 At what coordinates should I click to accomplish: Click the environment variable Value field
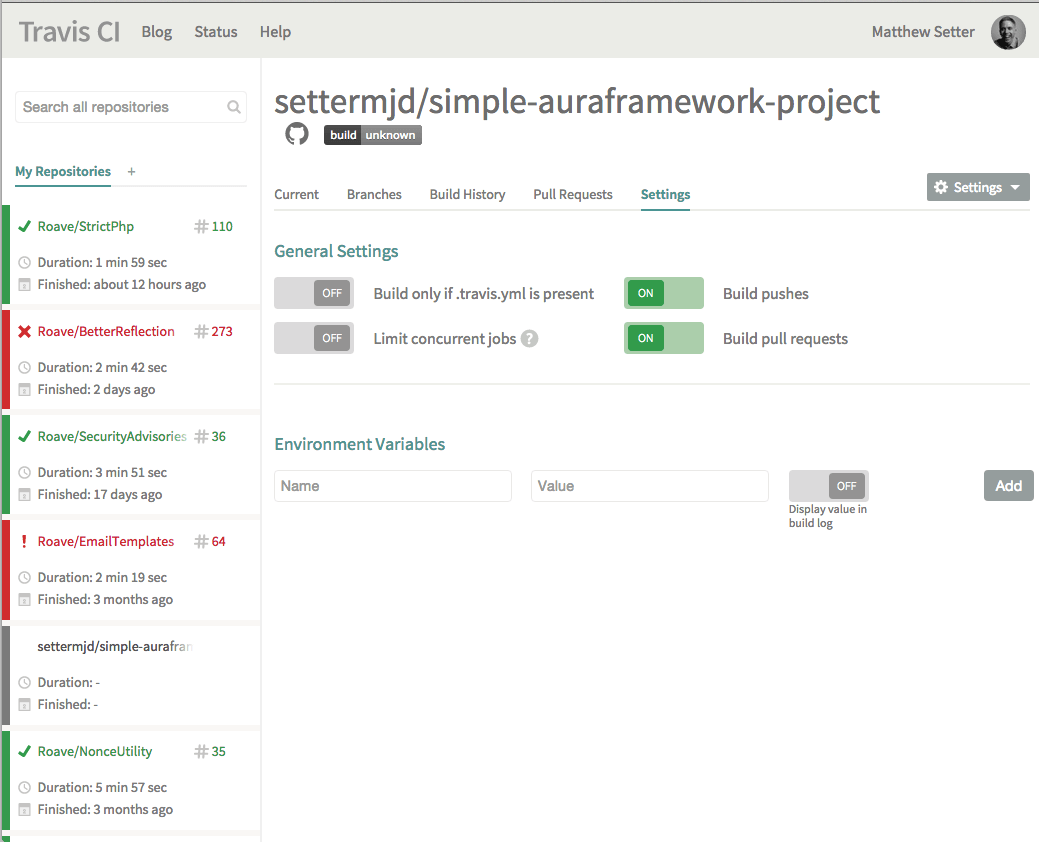[x=650, y=486]
